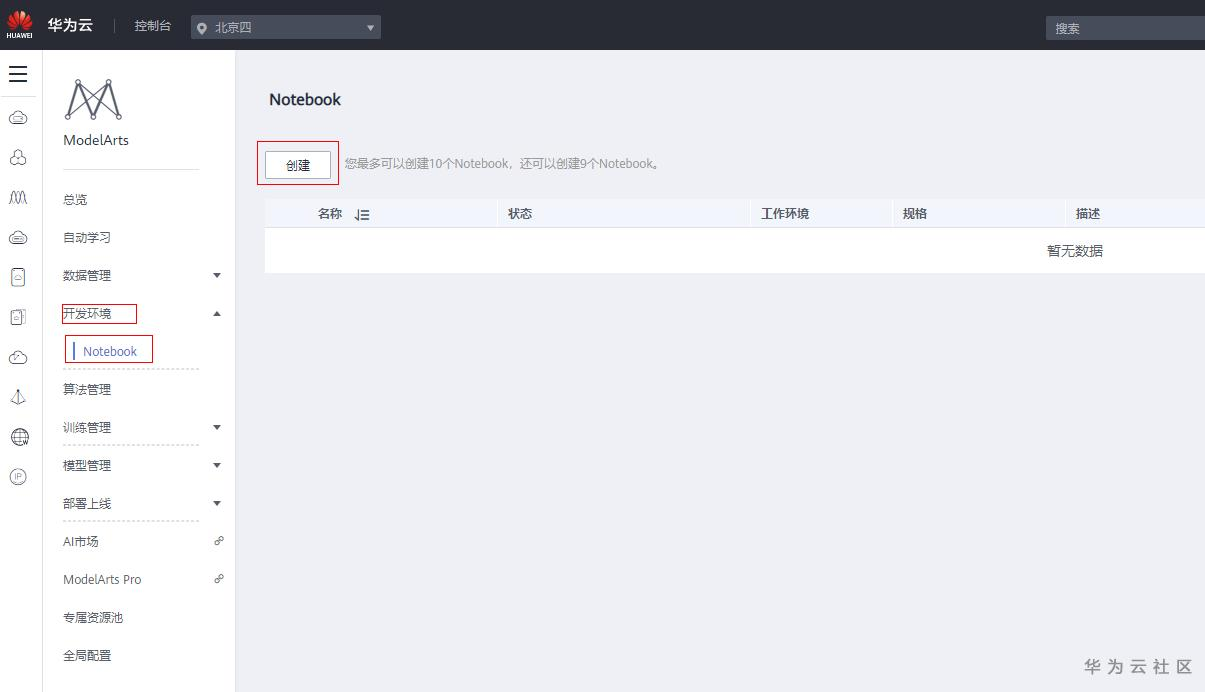Click the plain cloud sidebar icon

(x=18, y=358)
